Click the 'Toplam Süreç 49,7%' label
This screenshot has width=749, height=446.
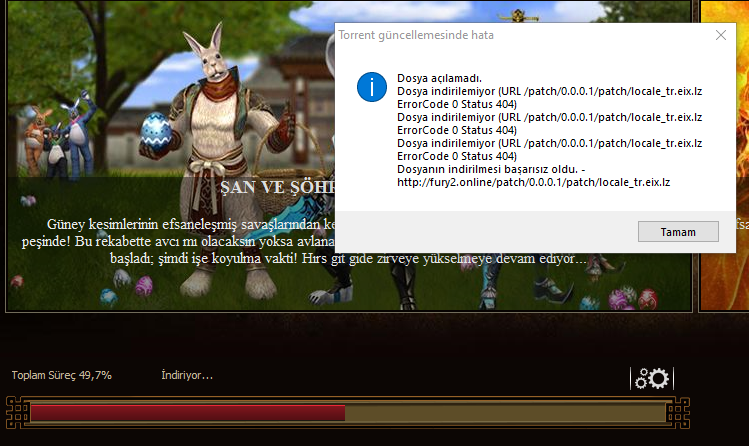(x=62, y=375)
